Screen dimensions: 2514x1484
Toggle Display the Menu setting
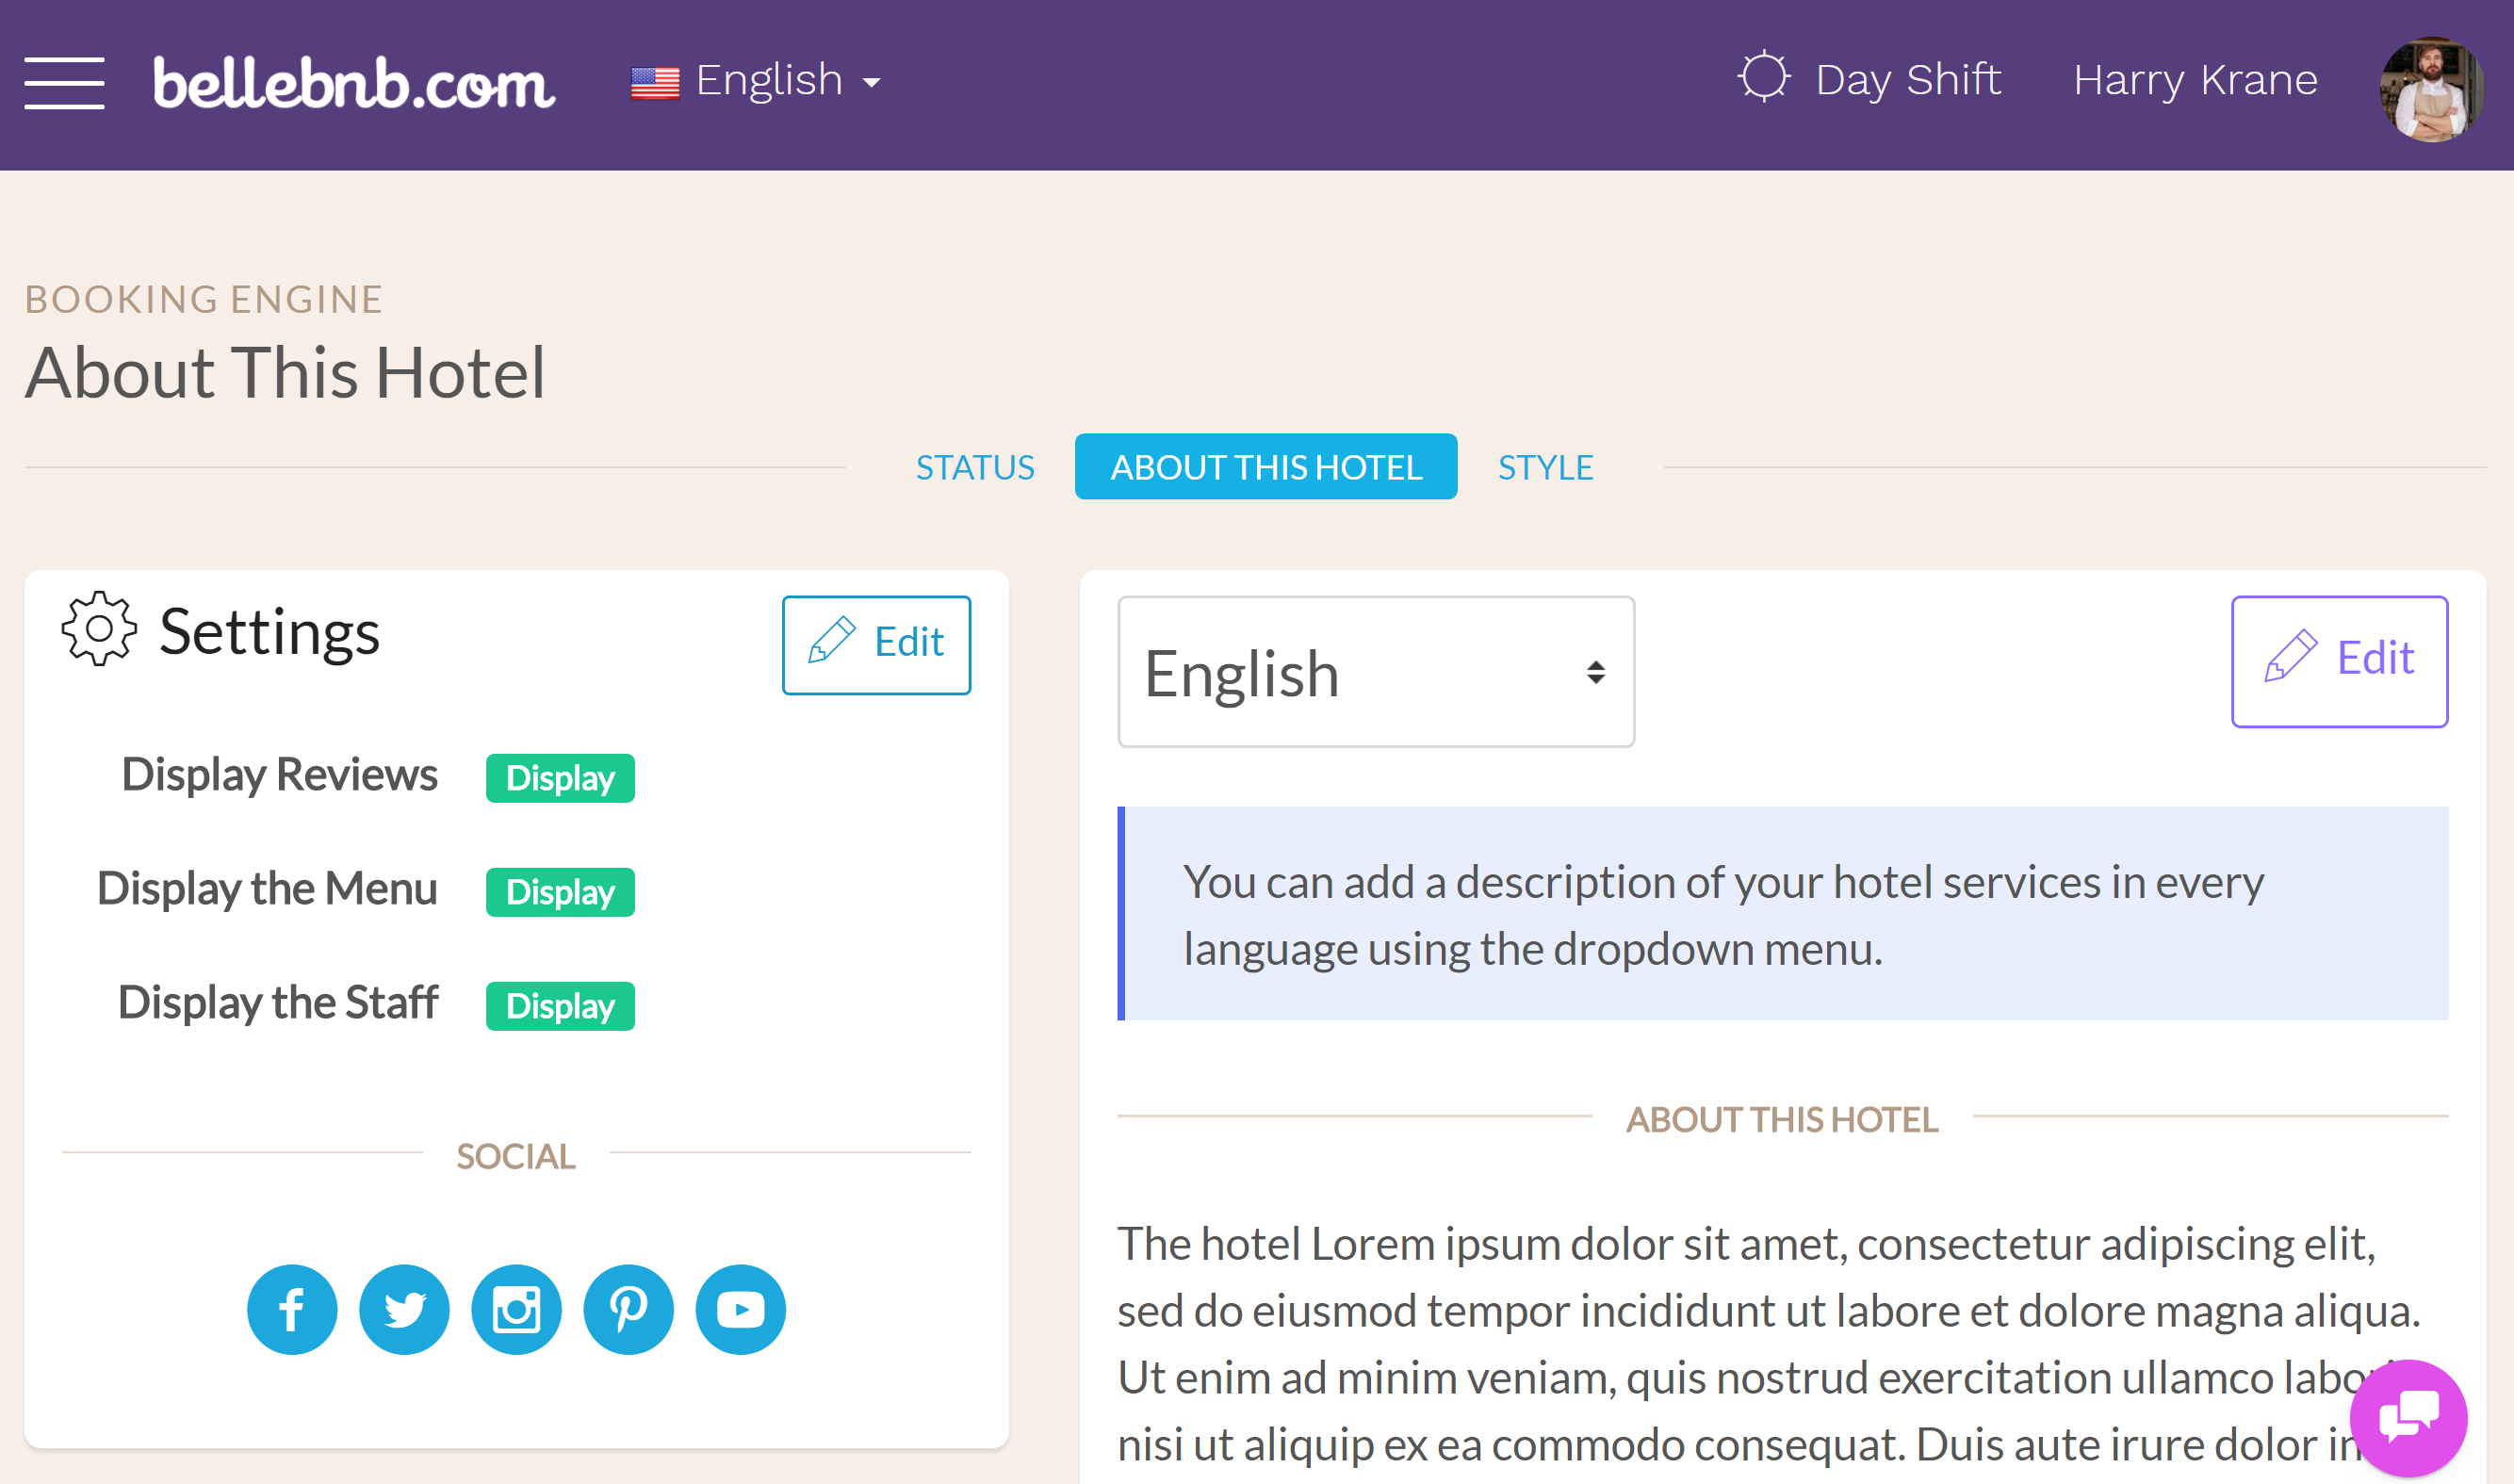click(558, 892)
